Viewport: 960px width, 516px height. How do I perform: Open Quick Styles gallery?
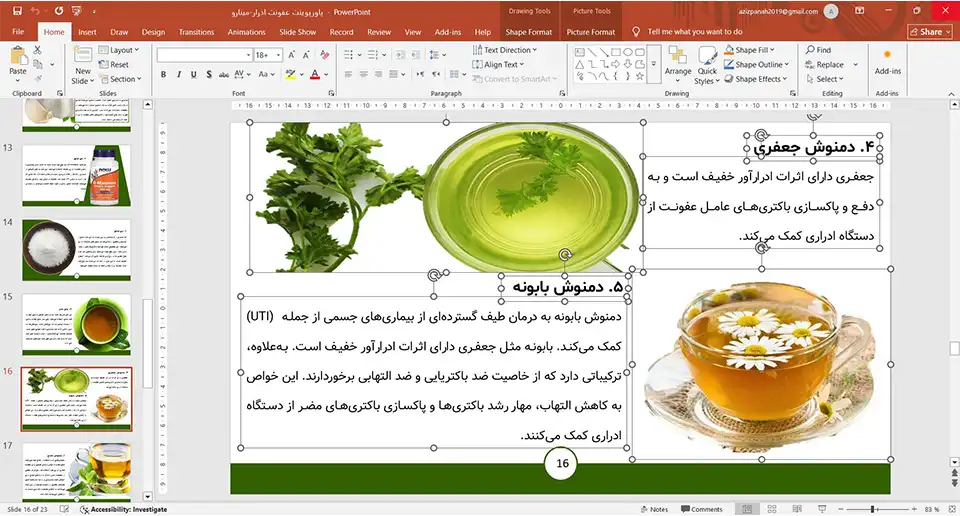pyautogui.click(x=707, y=65)
